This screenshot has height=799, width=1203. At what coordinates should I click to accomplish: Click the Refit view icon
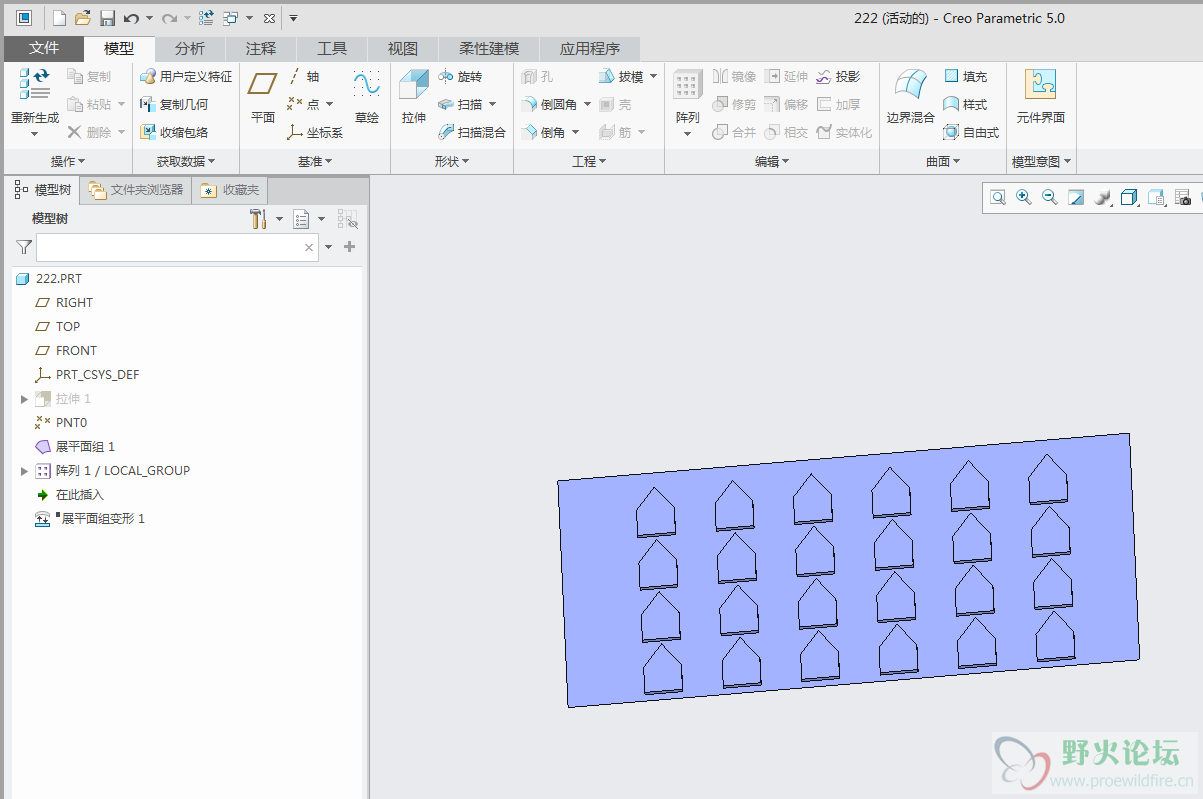coord(997,197)
